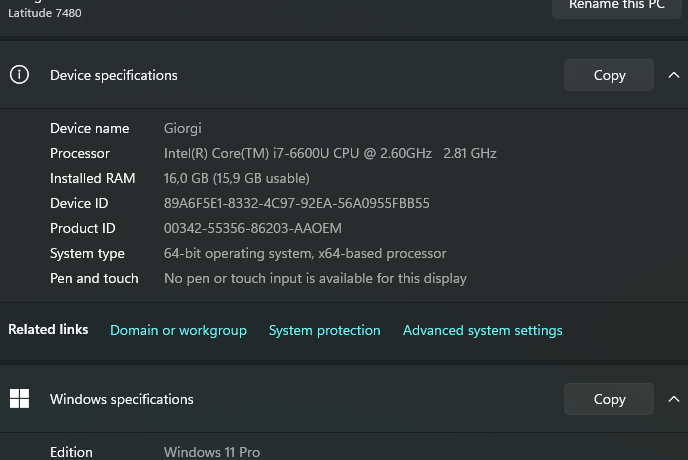
Task: Open the Domain or workgroup link
Action: [178, 330]
